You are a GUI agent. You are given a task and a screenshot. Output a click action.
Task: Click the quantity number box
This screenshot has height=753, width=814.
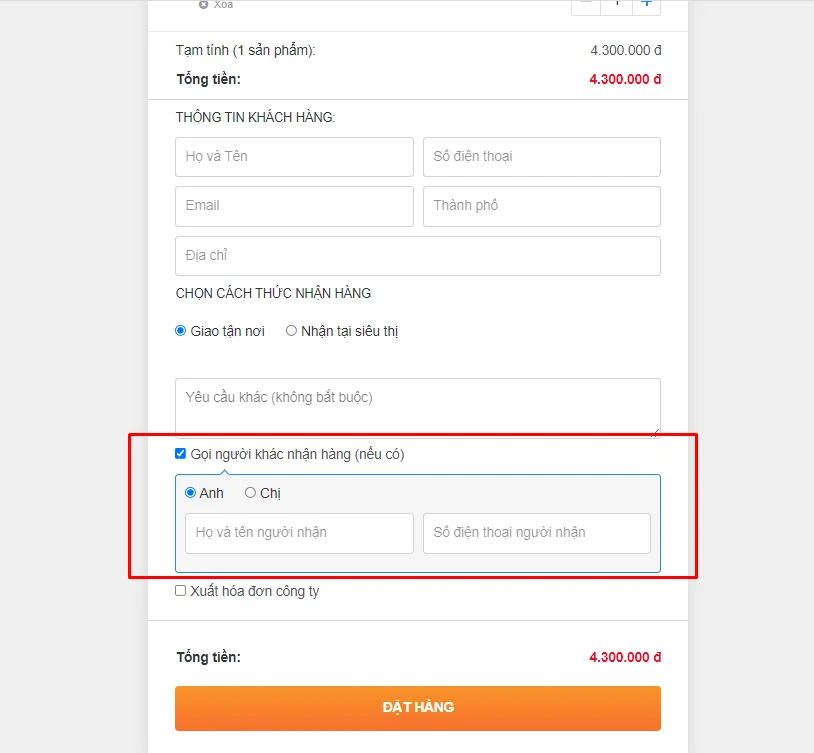pyautogui.click(x=616, y=4)
